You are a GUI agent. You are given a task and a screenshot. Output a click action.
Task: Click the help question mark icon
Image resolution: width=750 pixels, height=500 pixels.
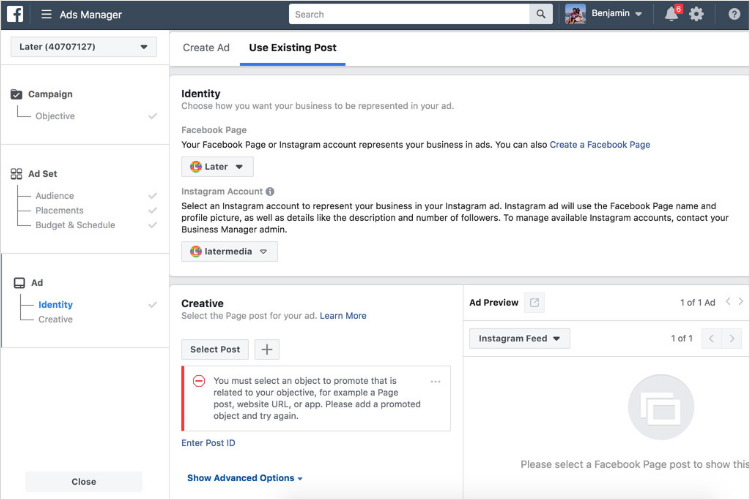pos(734,14)
